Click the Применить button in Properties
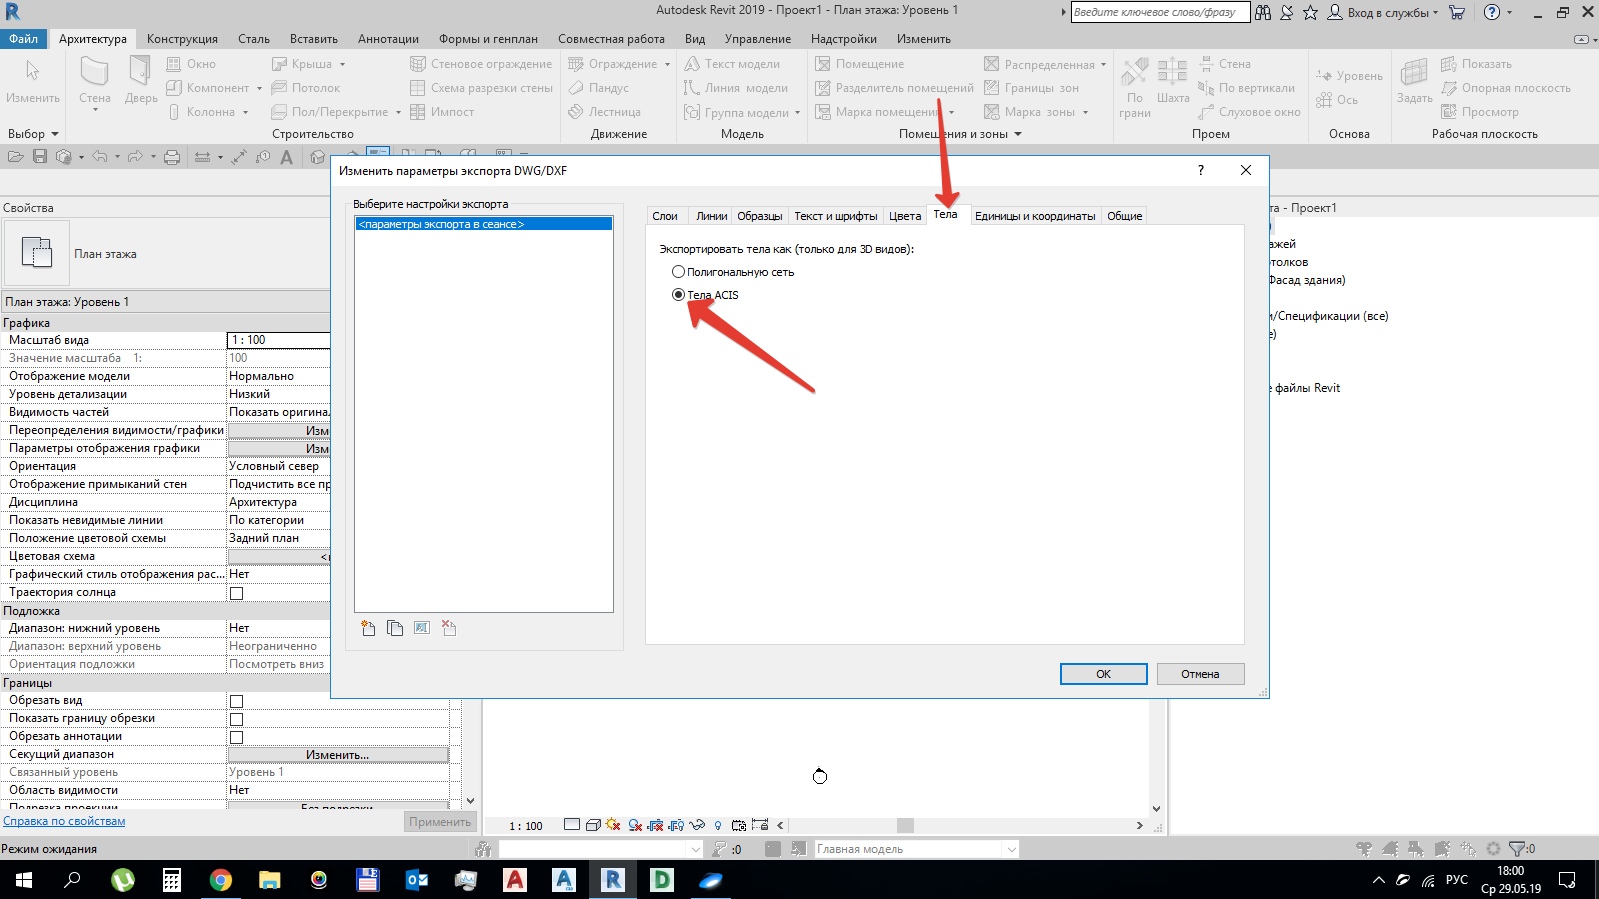Viewport: 1599px width, 899px height. [x=440, y=822]
